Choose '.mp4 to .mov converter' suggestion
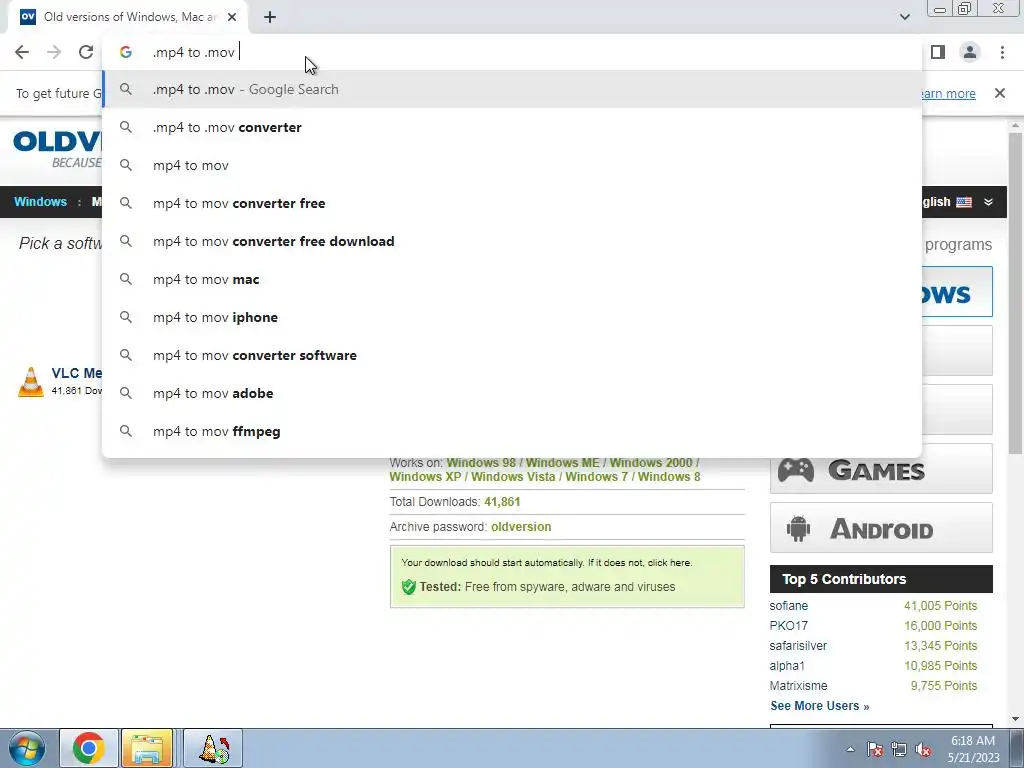Image resolution: width=1024 pixels, height=768 pixels. click(513, 127)
